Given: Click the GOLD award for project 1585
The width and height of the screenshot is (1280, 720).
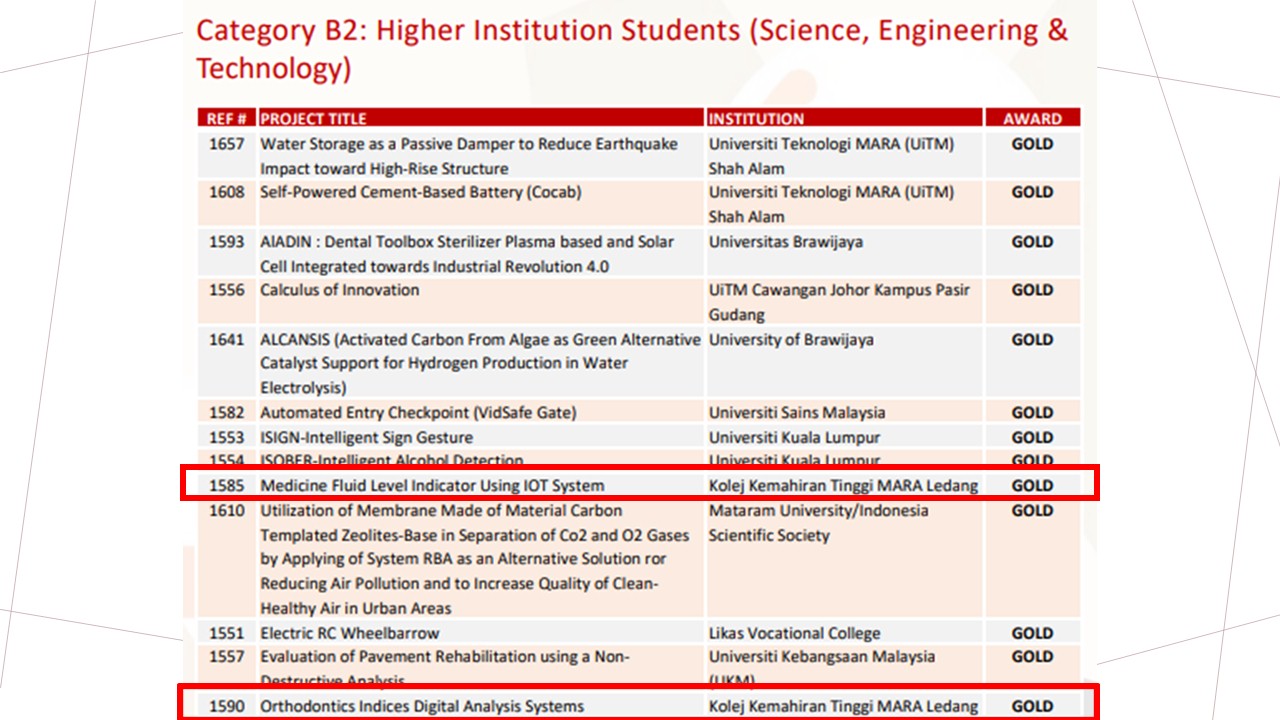Looking at the screenshot, I should click(x=1032, y=486).
